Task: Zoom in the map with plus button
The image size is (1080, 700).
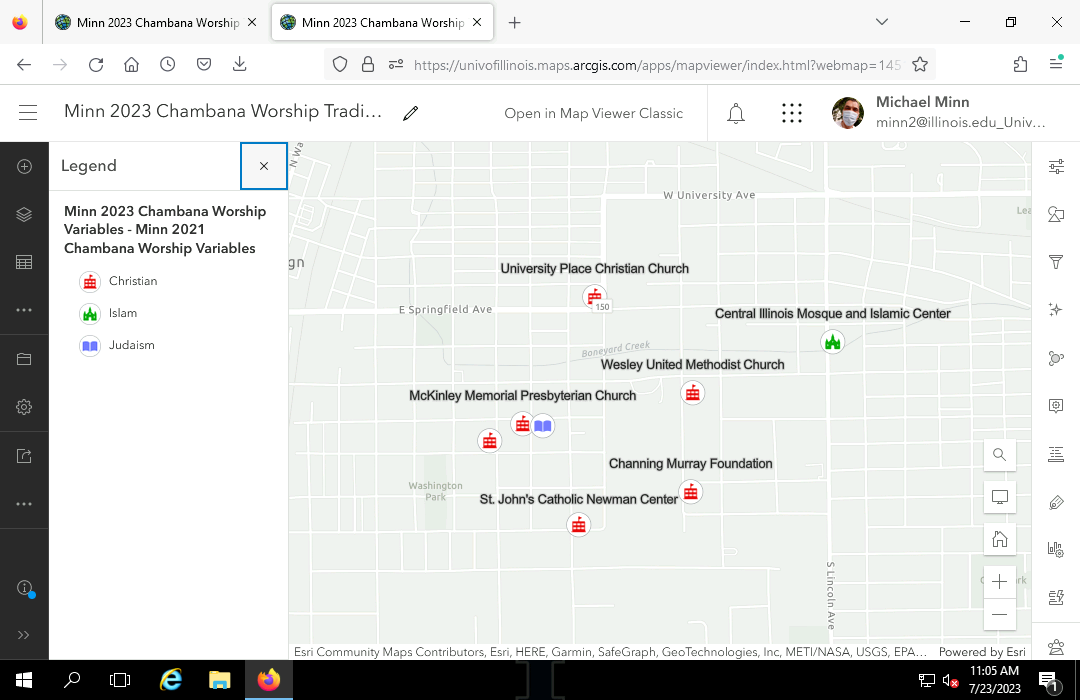Action: 999,582
